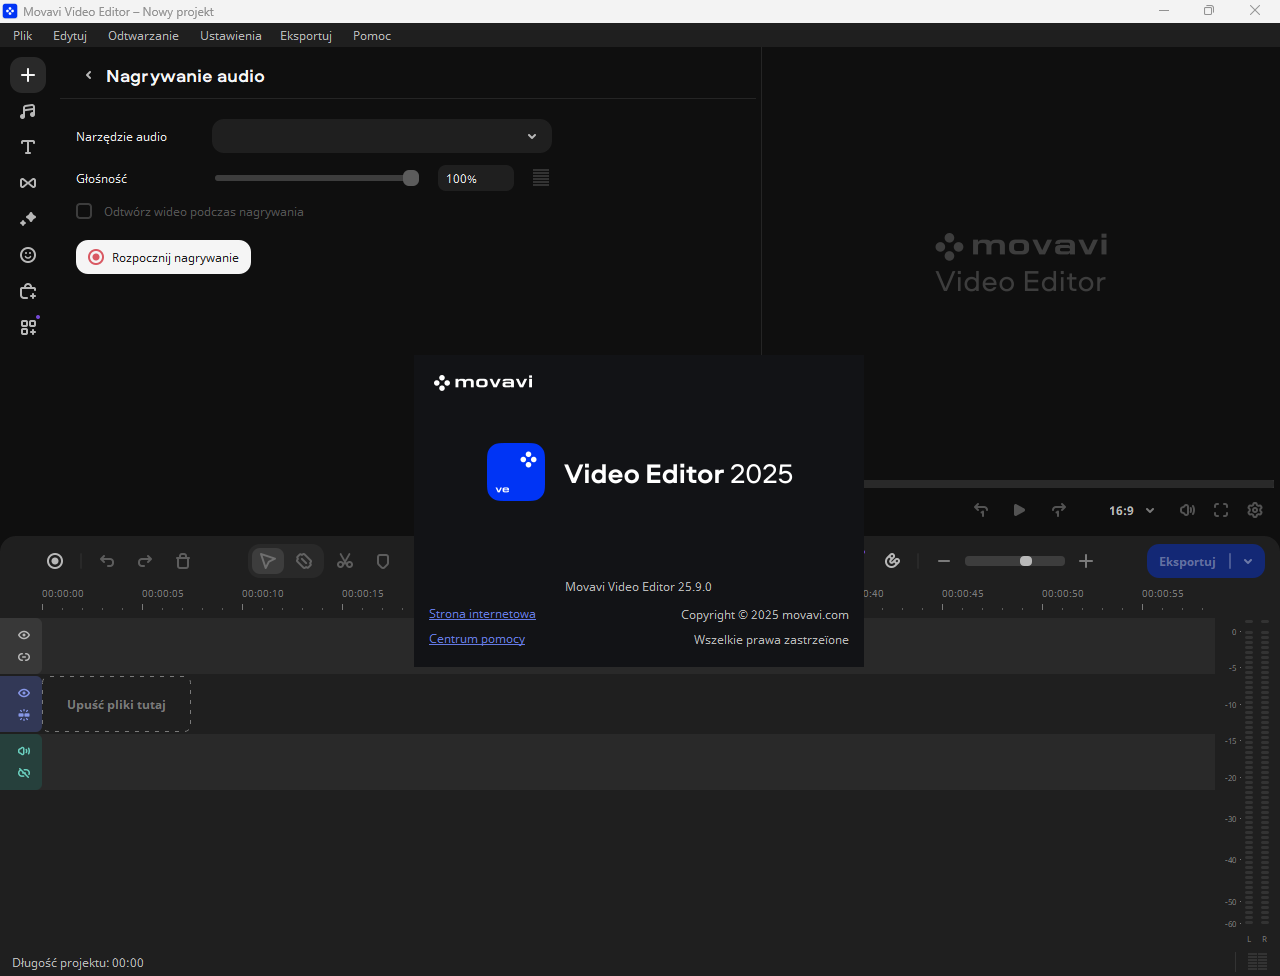The width and height of the screenshot is (1280, 976).
Task: Open the Odtwarzanie menu
Action: [144, 35]
